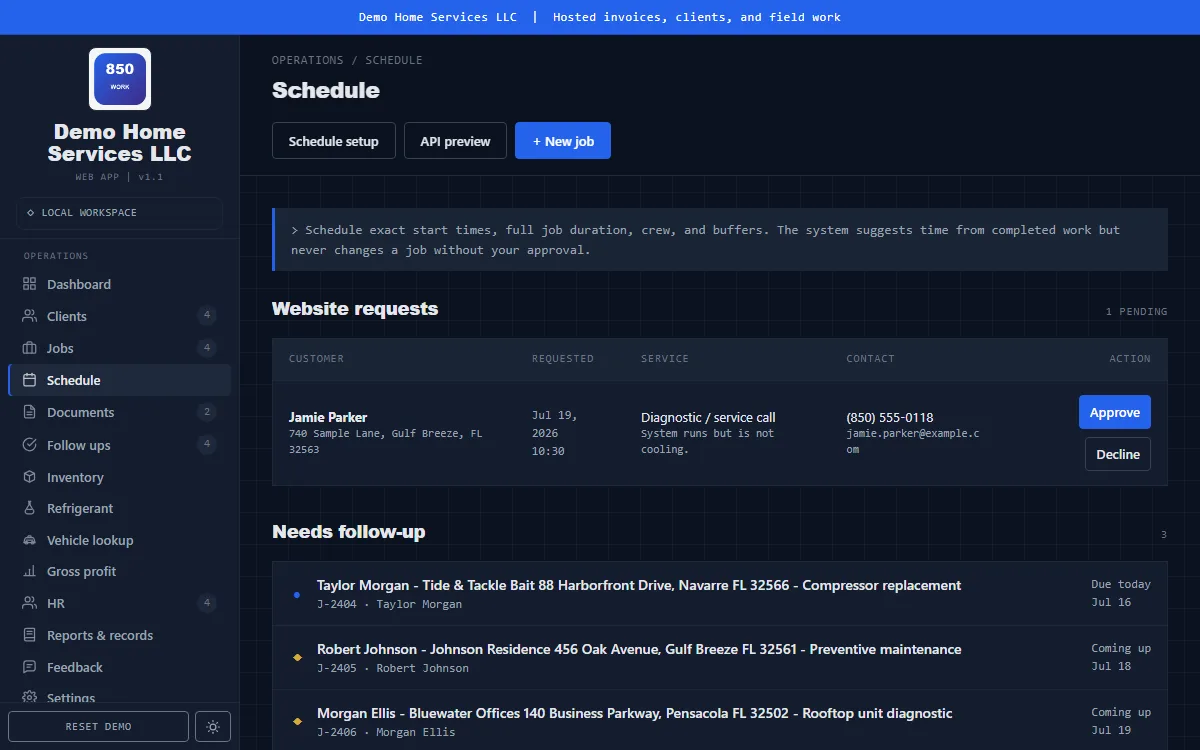The height and width of the screenshot is (750, 1200).
Task: Click Coming up Jul 19 label
Action: tap(1121, 721)
